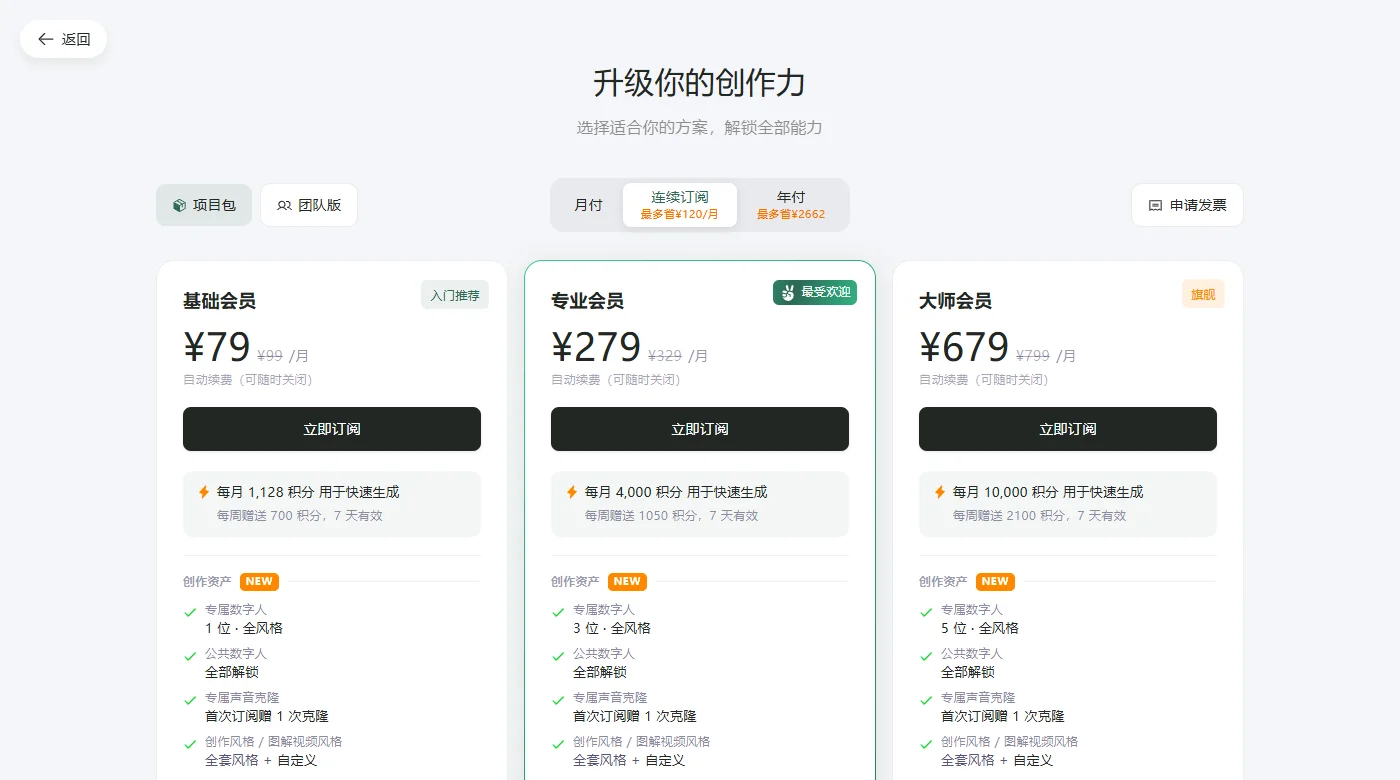Subscribe to 大师会员 with 立即订阅

(1068, 429)
